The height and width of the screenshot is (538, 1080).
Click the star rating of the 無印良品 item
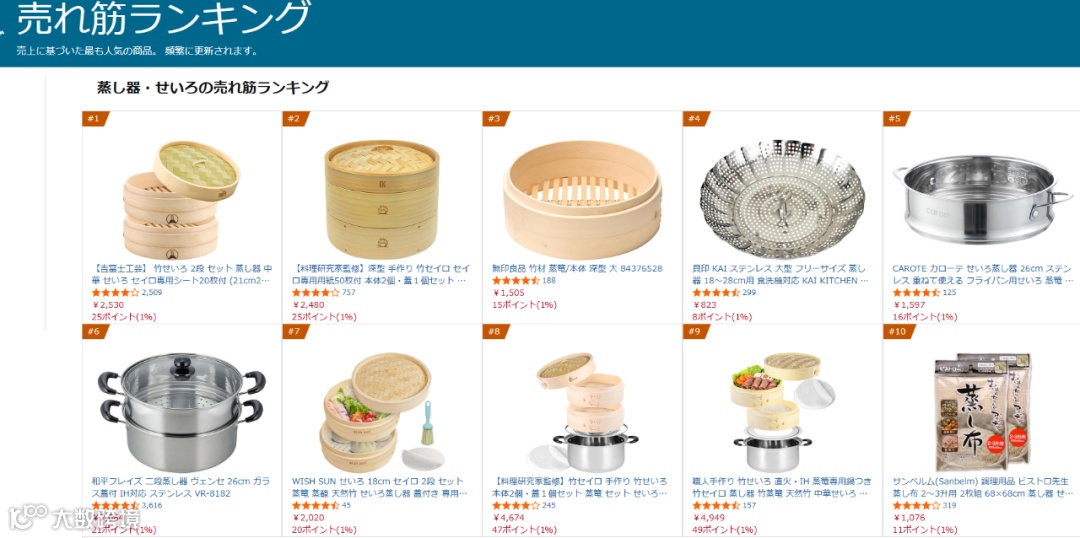[515, 280]
